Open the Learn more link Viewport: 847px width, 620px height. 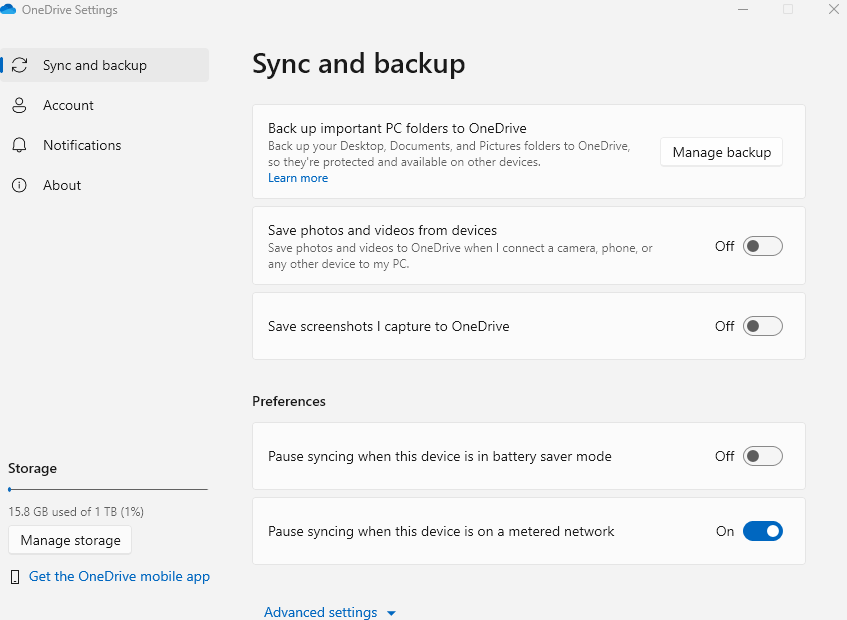298,178
